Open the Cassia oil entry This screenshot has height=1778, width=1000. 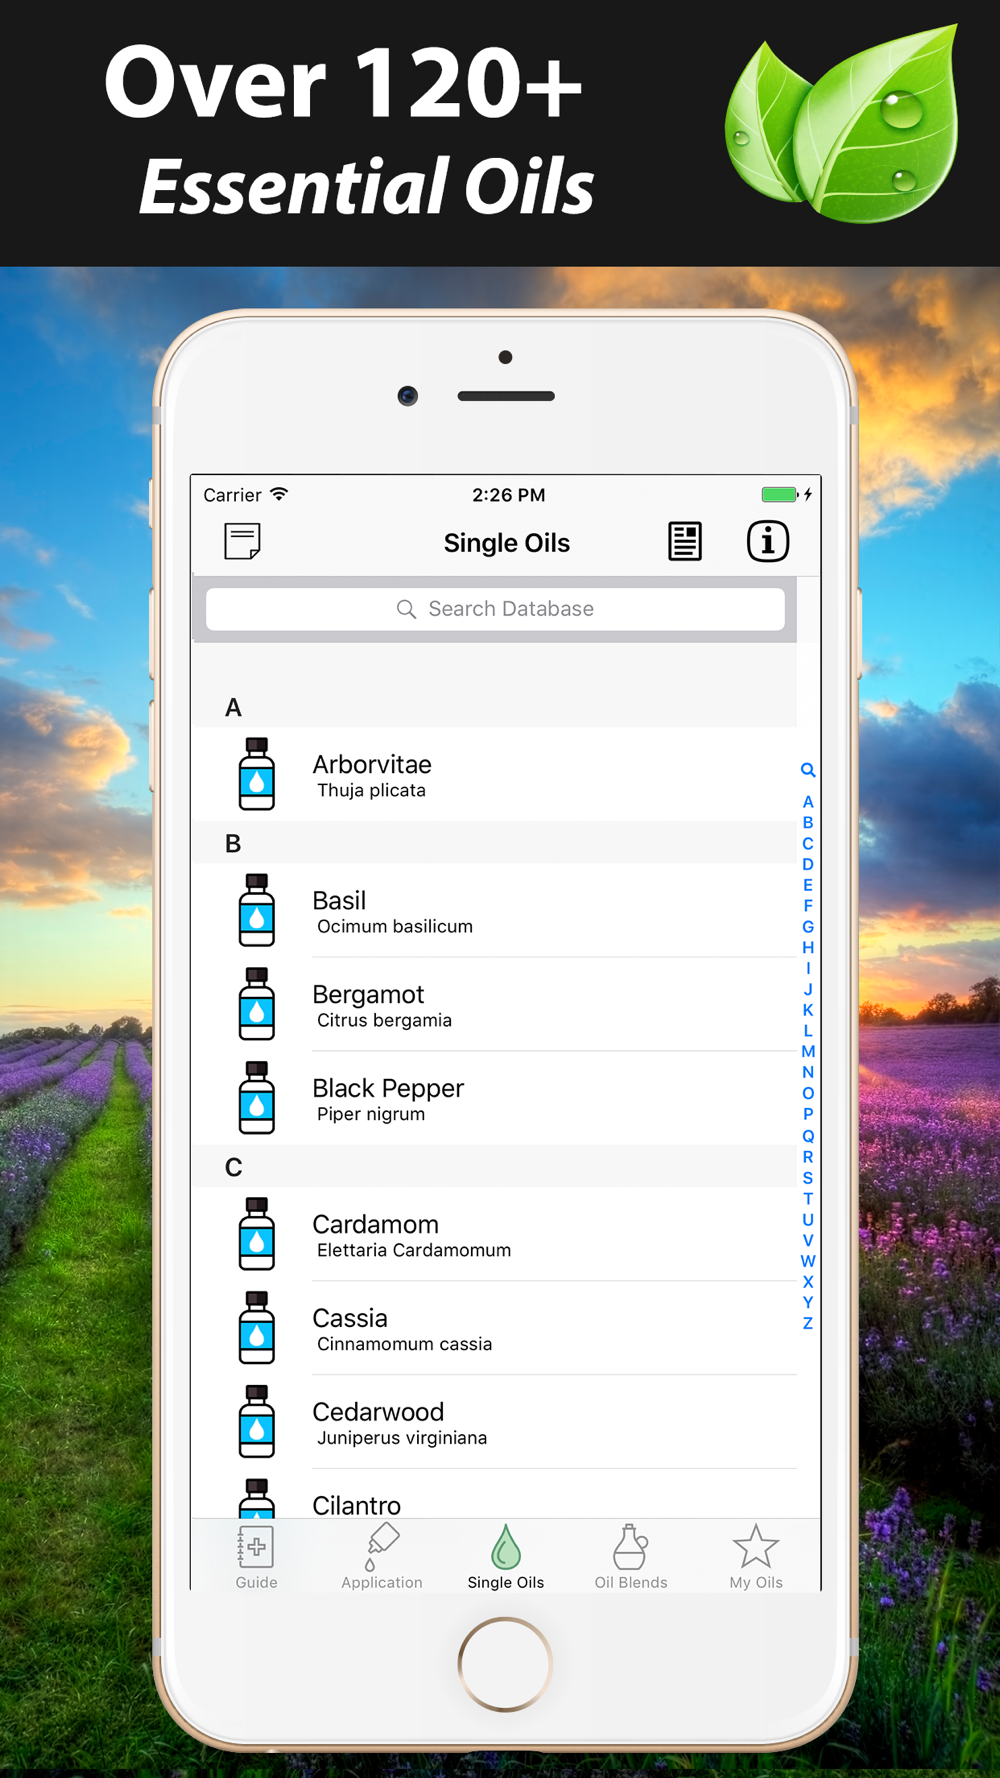click(494, 1328)
